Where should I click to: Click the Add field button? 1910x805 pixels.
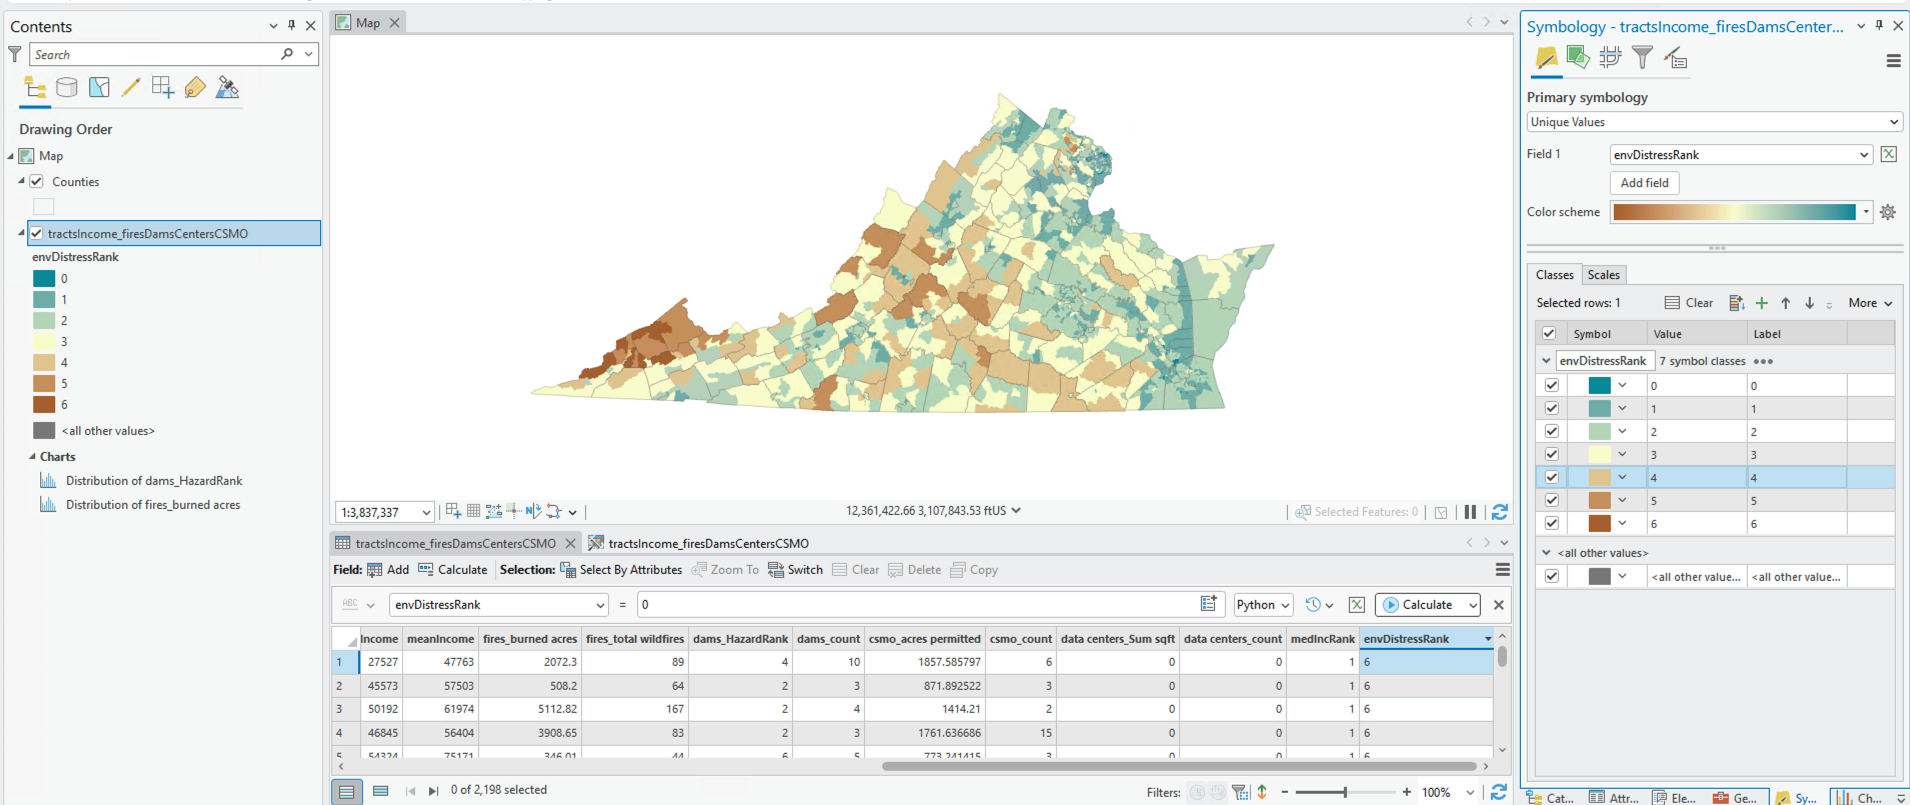click(x=1644, y=183)
